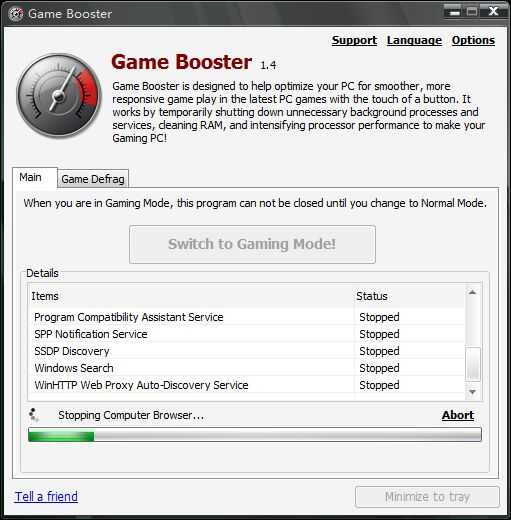Click the Tell a friend link
Viewport: 511px width, 520px height.
click(x=46, y=497)
